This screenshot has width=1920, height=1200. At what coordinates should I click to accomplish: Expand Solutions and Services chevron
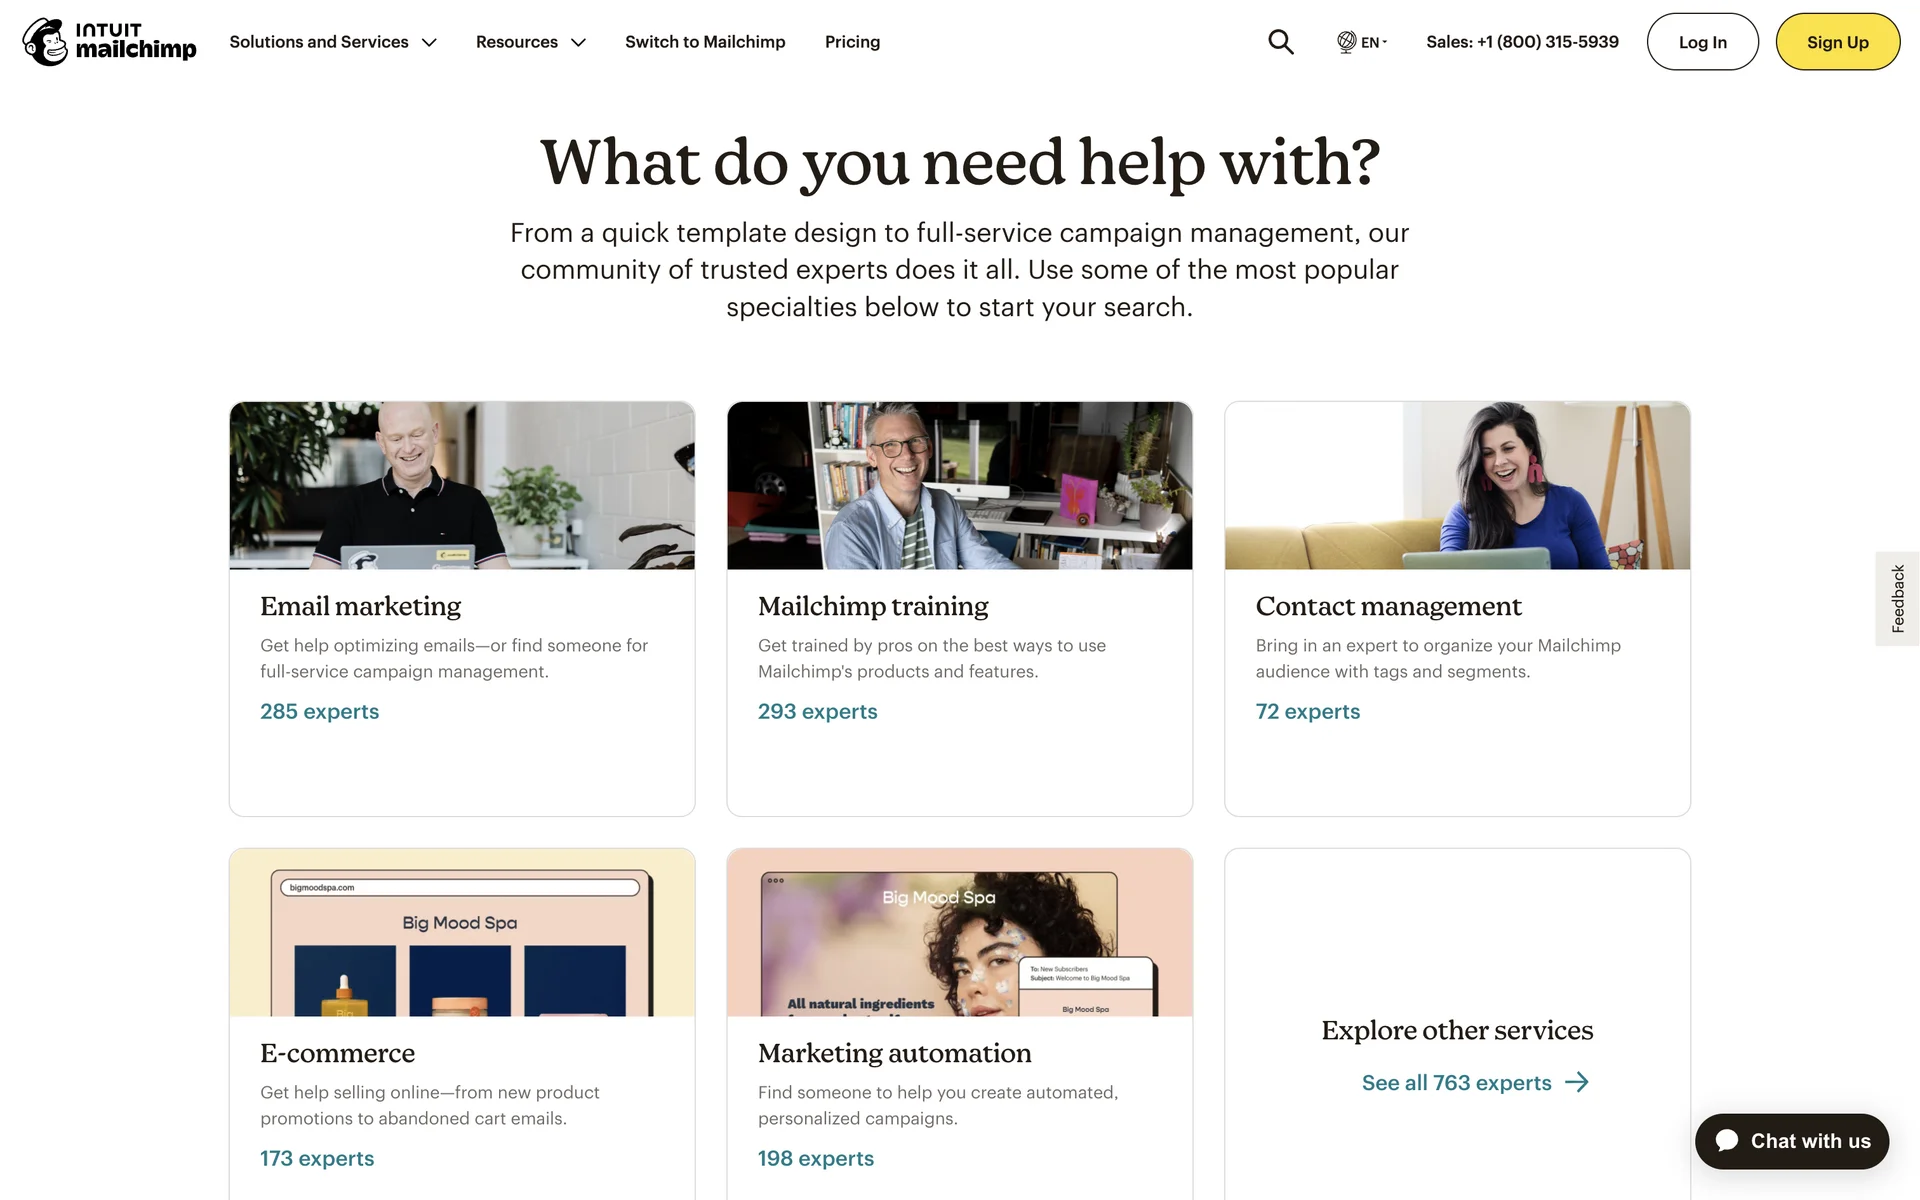[x=429, y=42]
